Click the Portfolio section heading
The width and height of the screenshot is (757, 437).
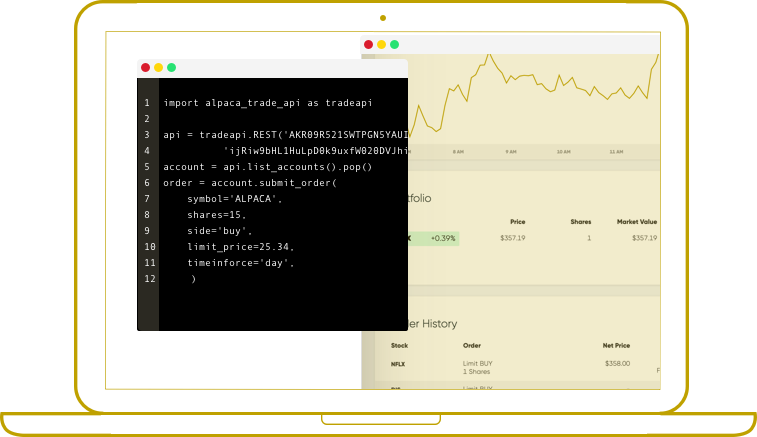[420, 198]
